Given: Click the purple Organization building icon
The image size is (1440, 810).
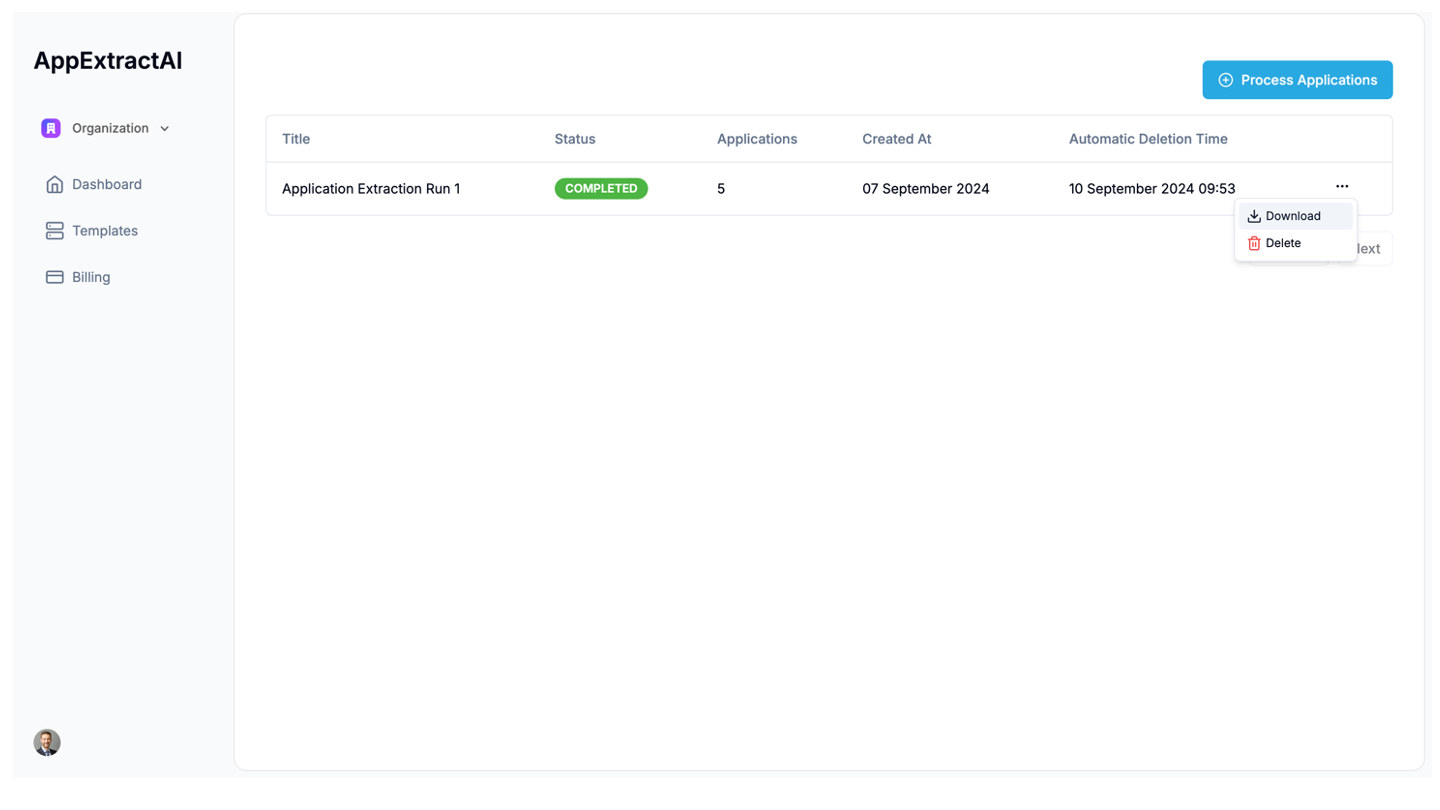Looking at the screenshot, I should tap(51, 128).
